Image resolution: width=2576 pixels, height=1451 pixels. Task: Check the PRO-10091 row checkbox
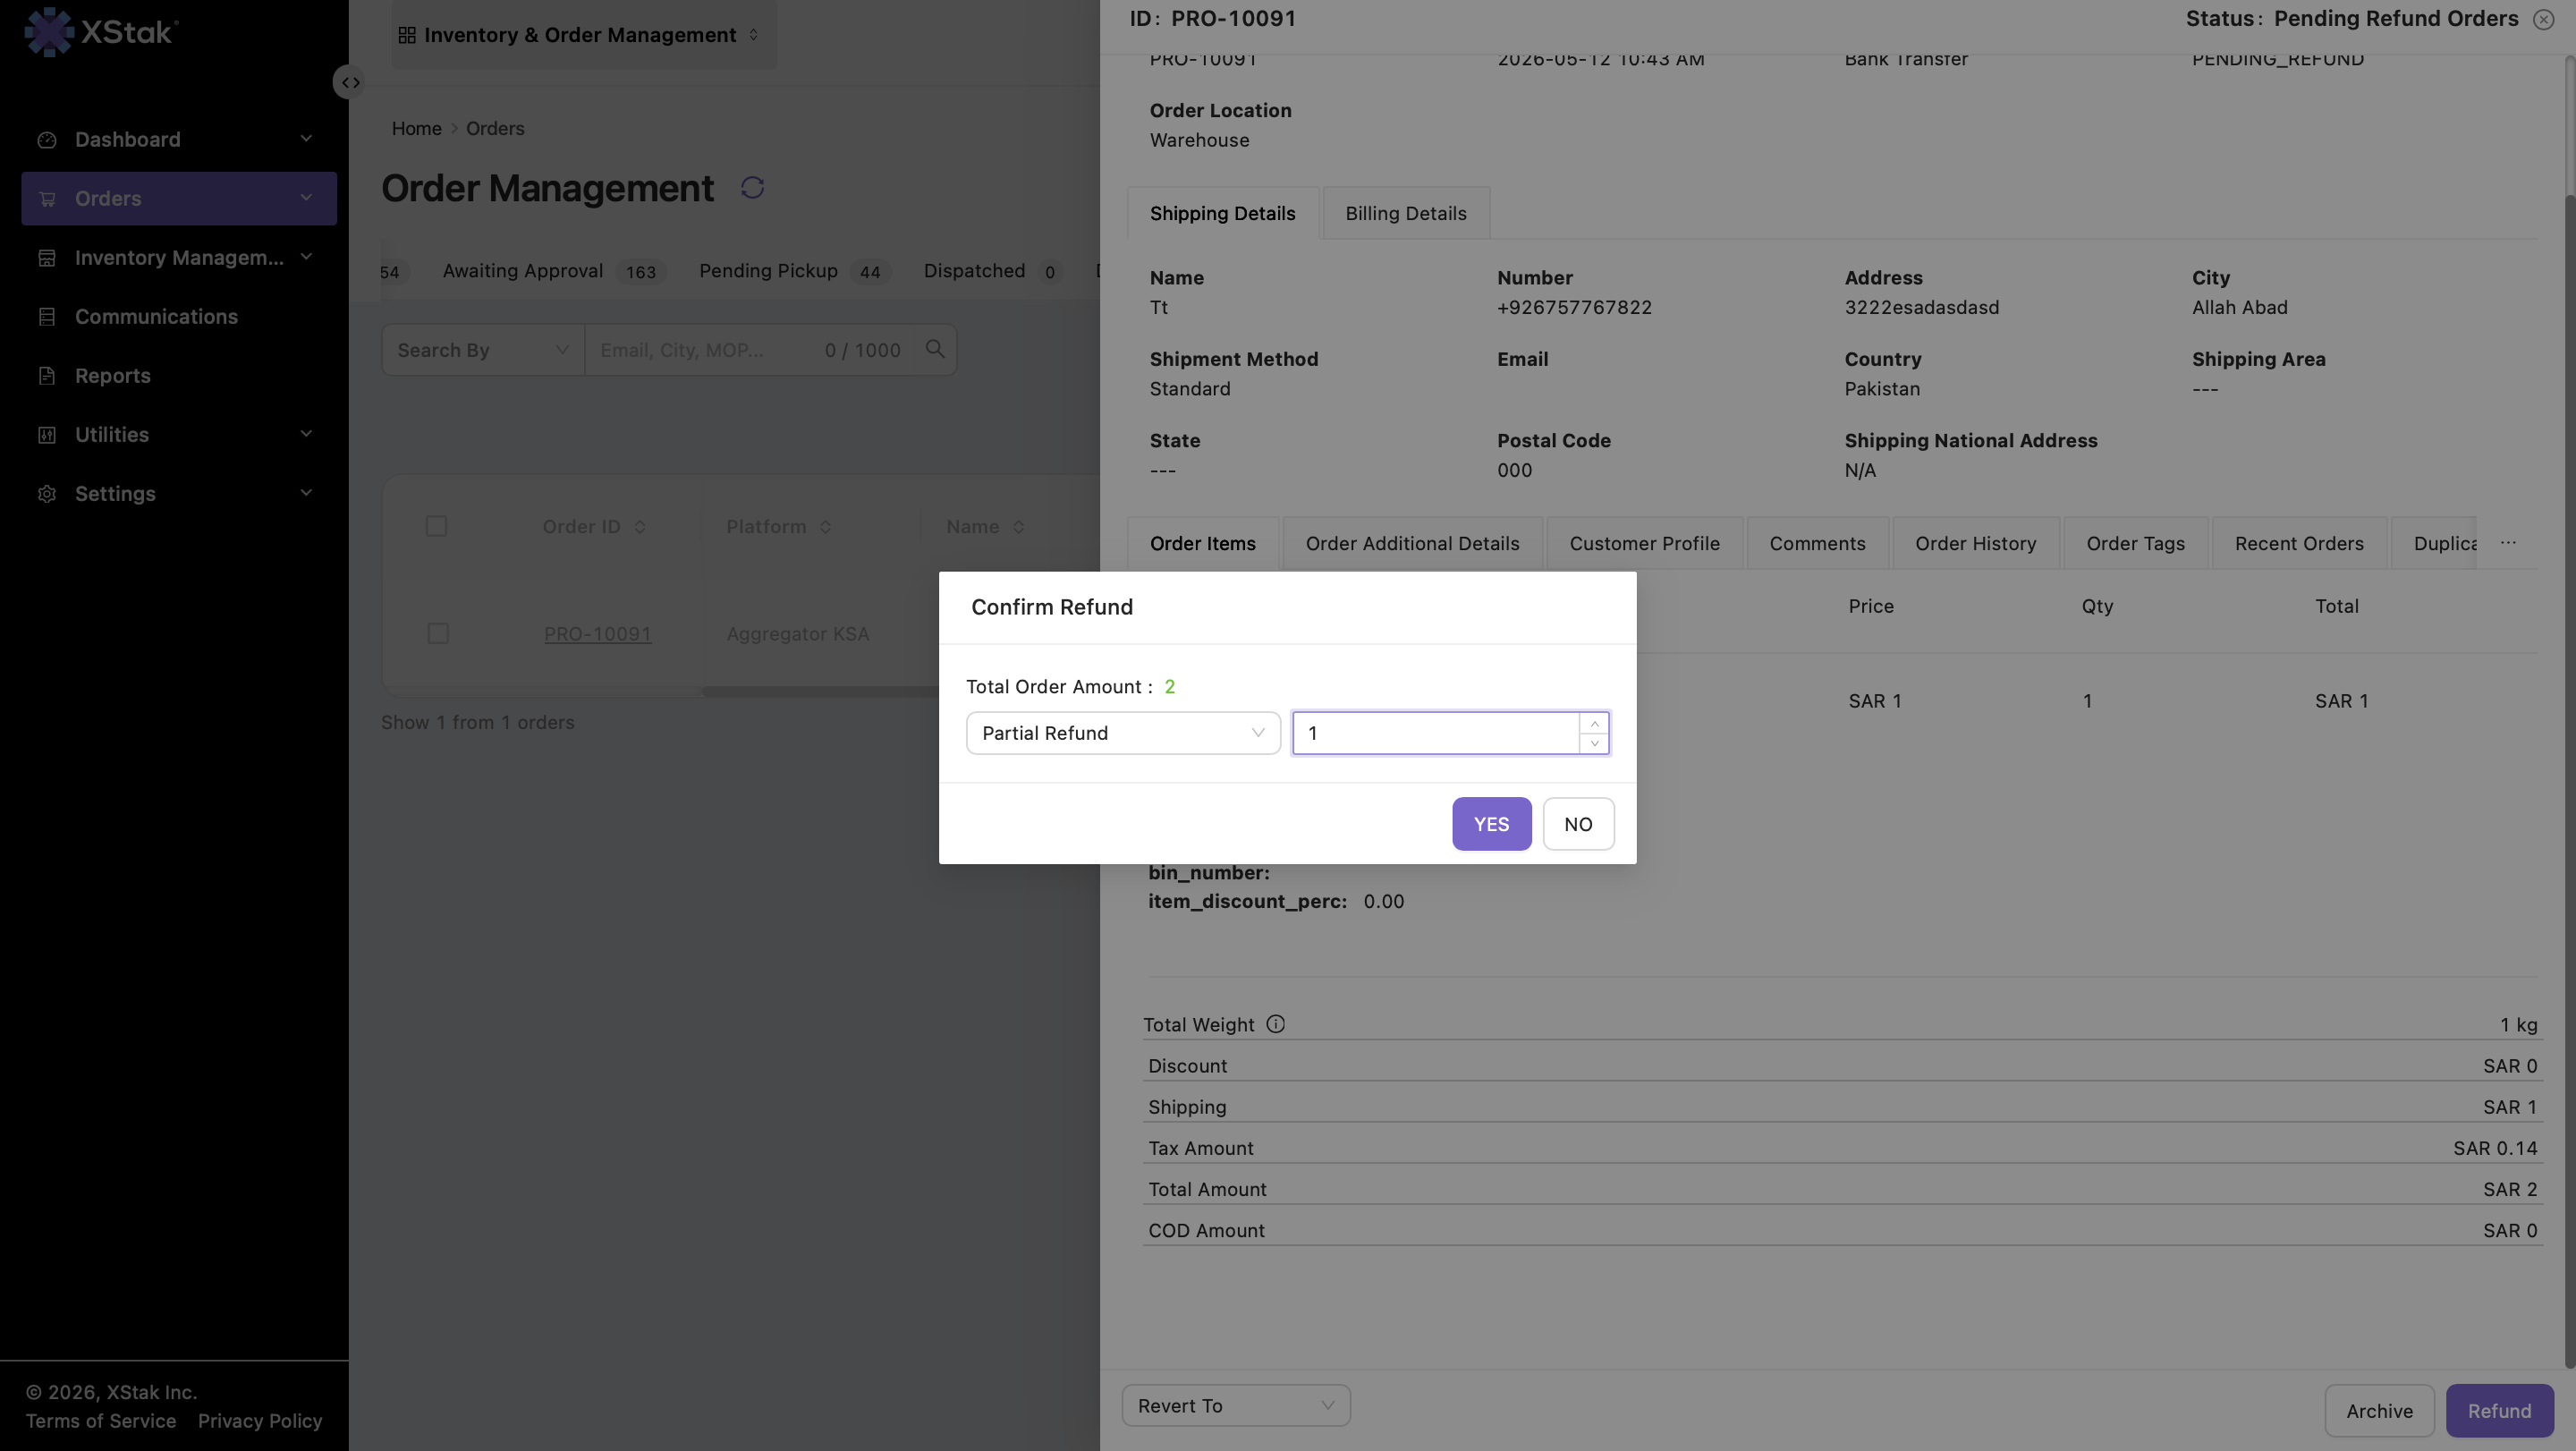coord(438,634)
